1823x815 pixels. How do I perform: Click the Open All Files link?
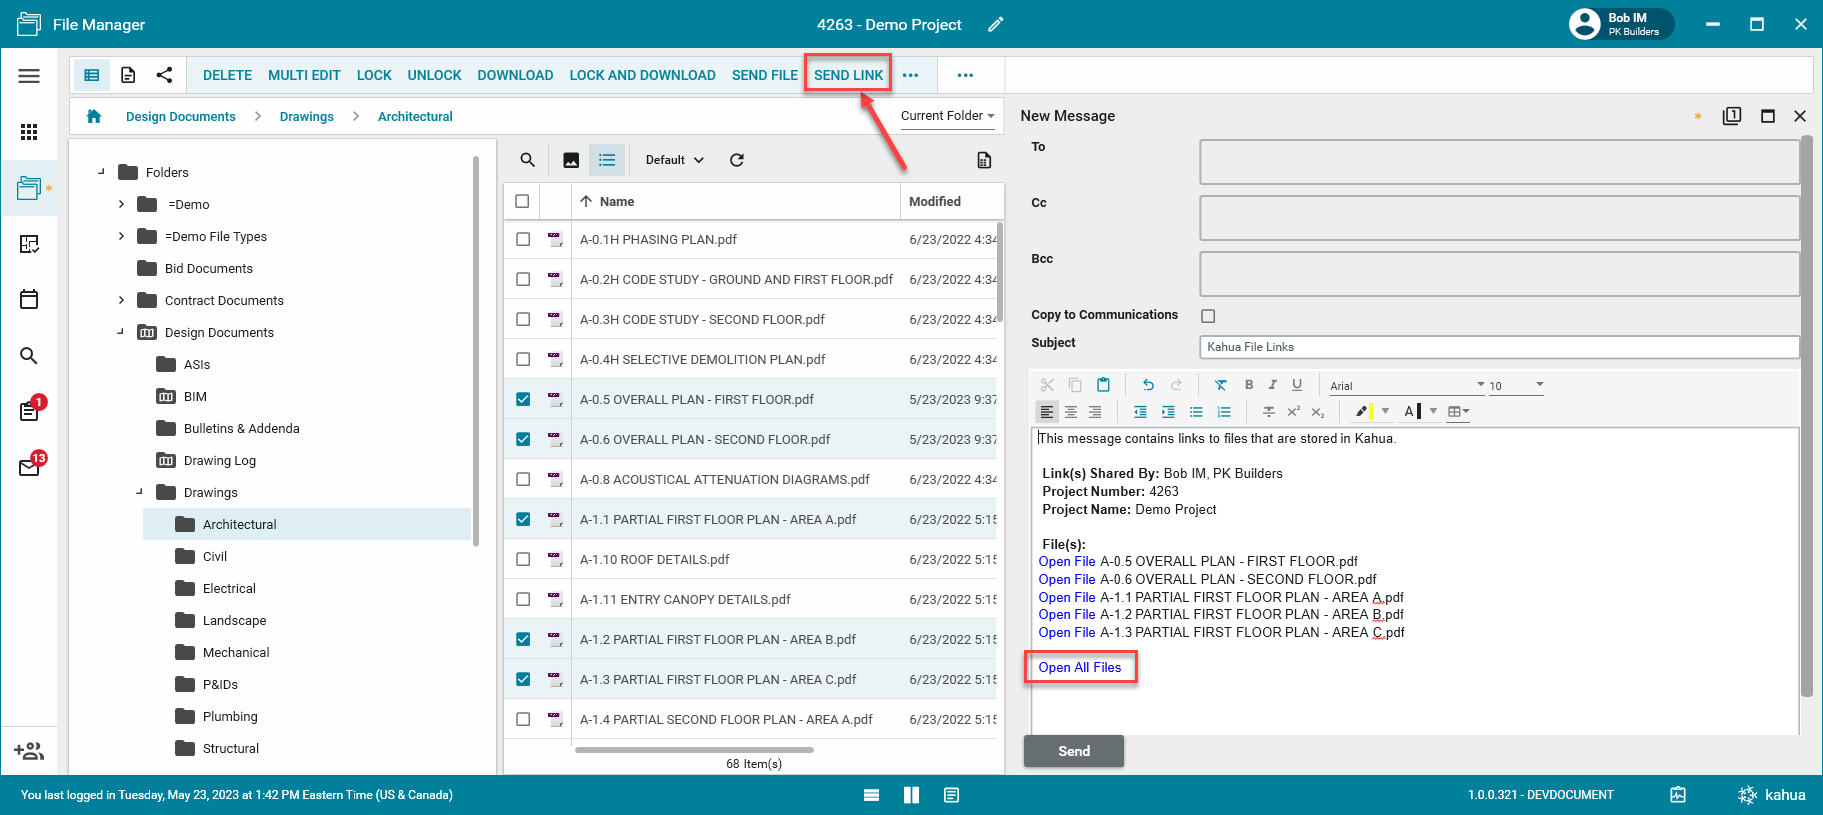click(1079, 667)
